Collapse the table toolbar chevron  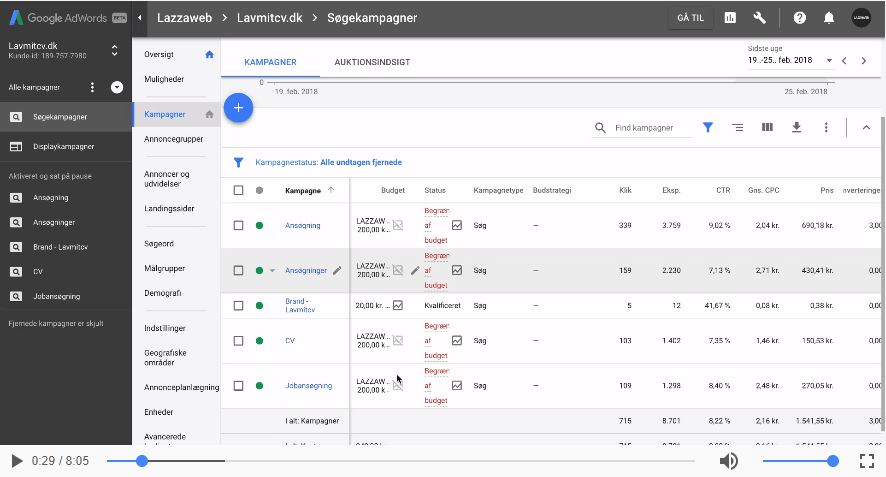coord(866,127)
